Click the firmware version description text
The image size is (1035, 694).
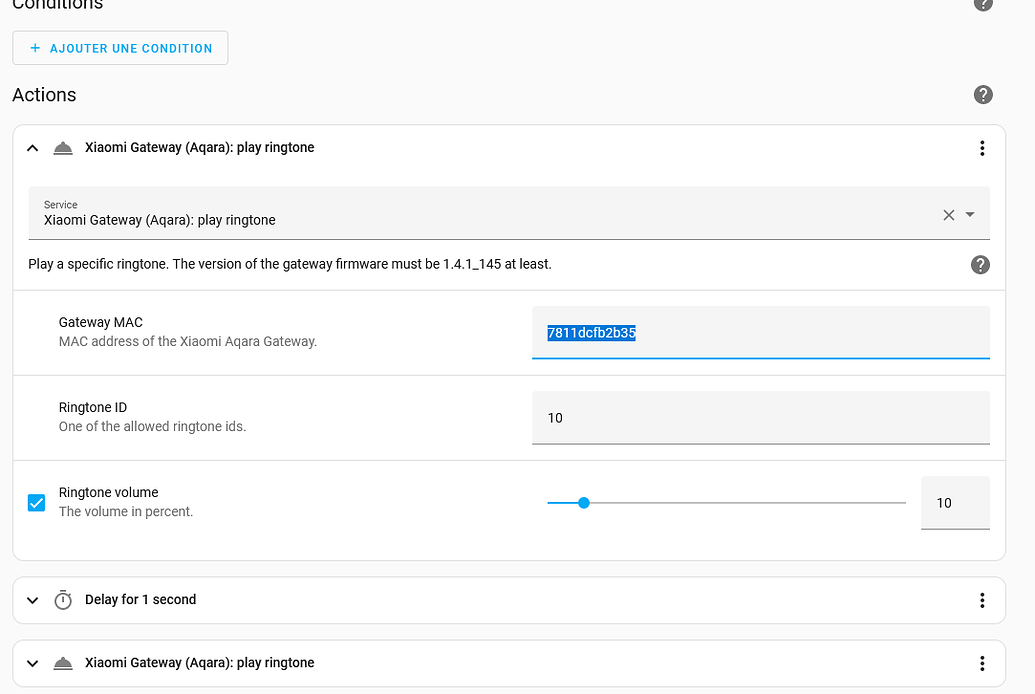(x=290, y=264)
